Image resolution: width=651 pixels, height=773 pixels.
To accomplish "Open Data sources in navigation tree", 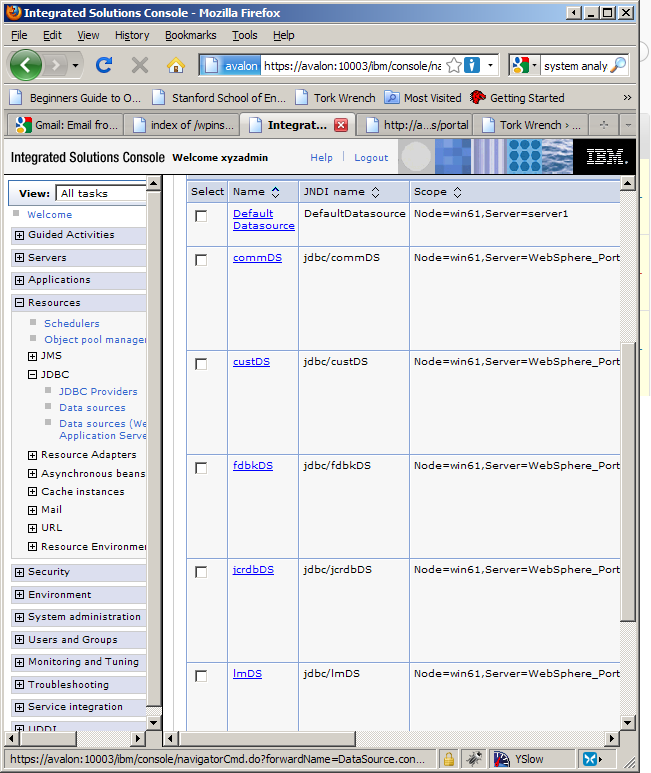I will (92, 408).
